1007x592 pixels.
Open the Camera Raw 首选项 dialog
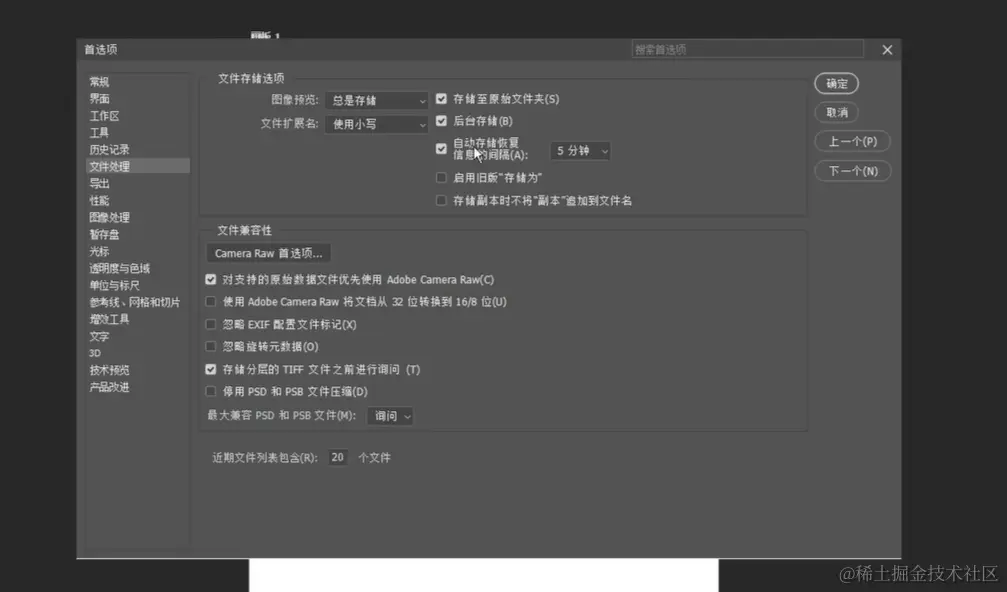pyautogui.click(x=267, y=252)
